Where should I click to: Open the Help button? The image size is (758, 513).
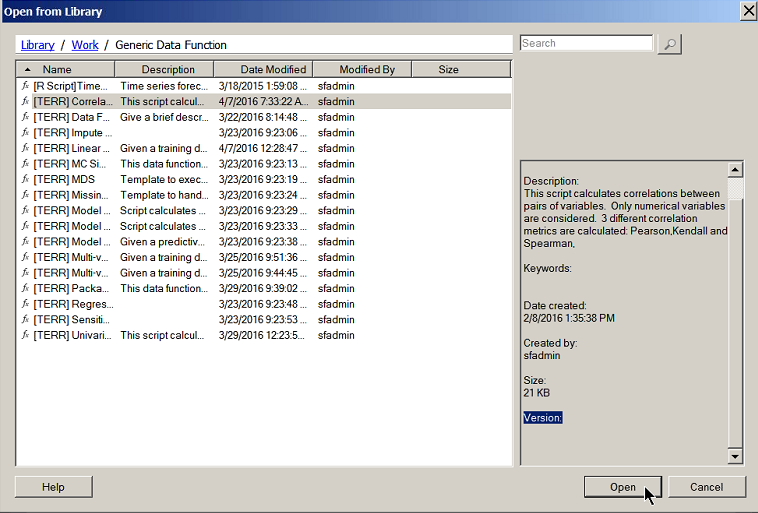[53, 487]
